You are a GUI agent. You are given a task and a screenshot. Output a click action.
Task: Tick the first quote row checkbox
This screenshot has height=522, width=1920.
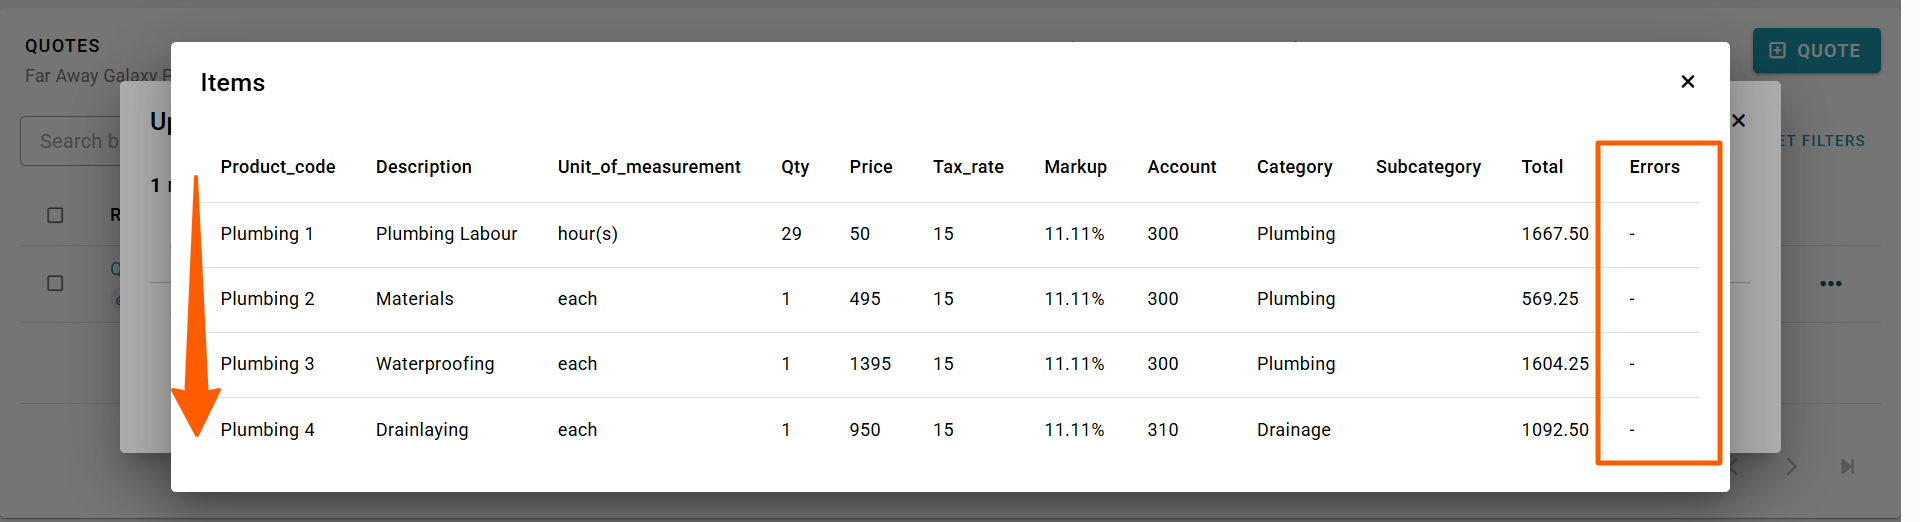coord(56,284)
